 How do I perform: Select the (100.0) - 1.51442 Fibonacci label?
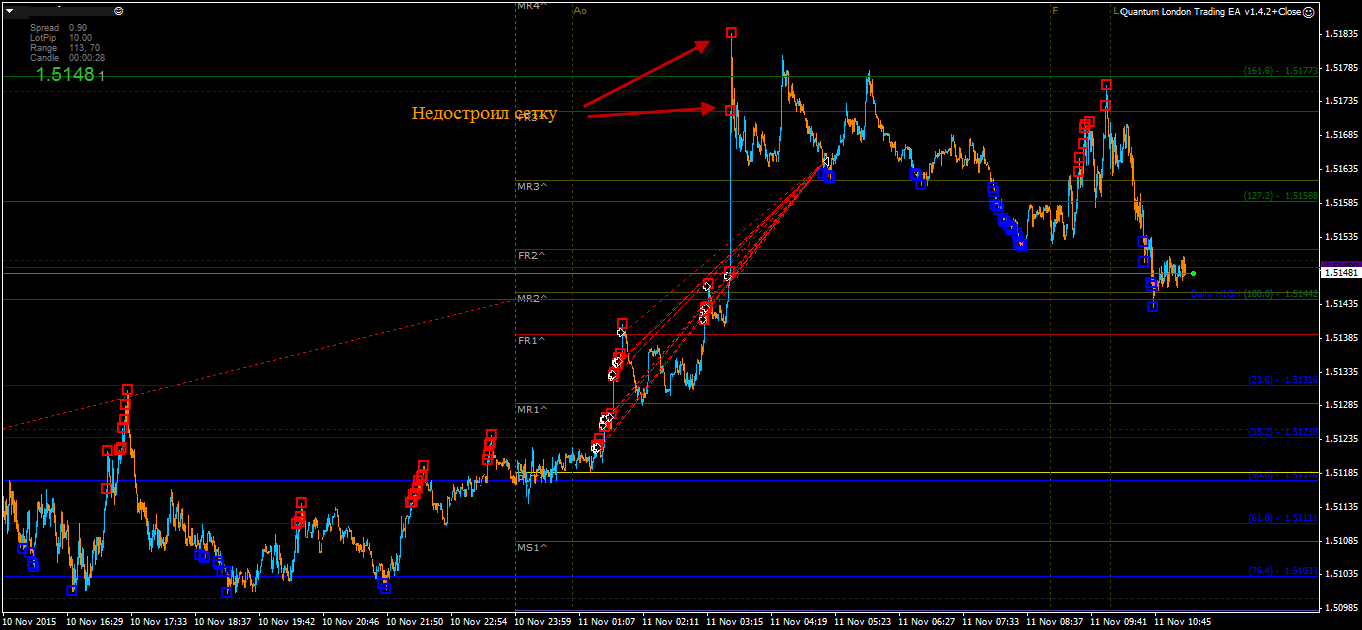point(1281,294)
